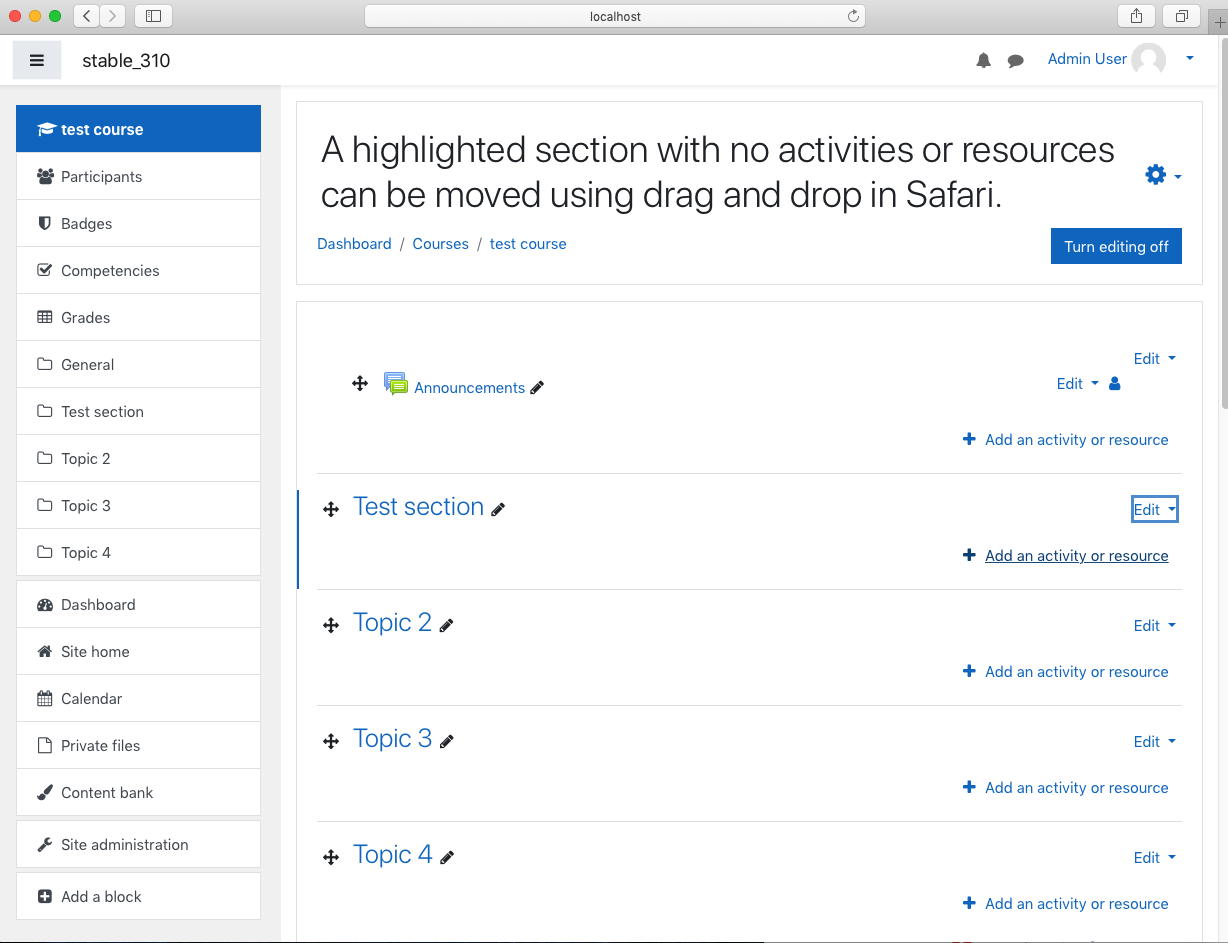Jump to Topic 3 in sidebar

tap(138, 505)
